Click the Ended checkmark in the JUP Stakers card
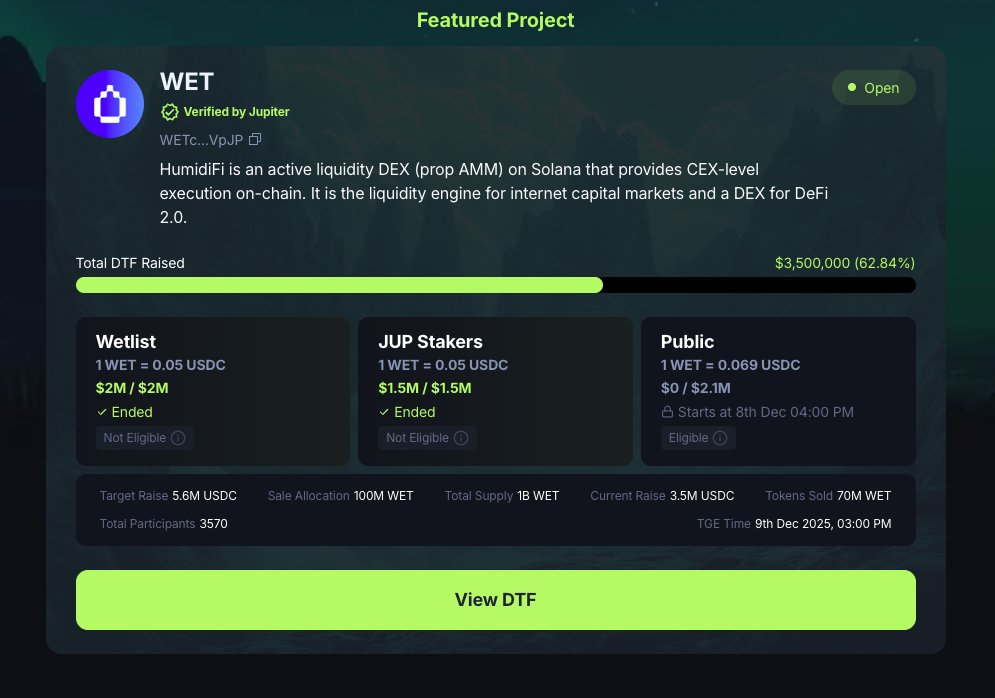 (x=385, y=412)
